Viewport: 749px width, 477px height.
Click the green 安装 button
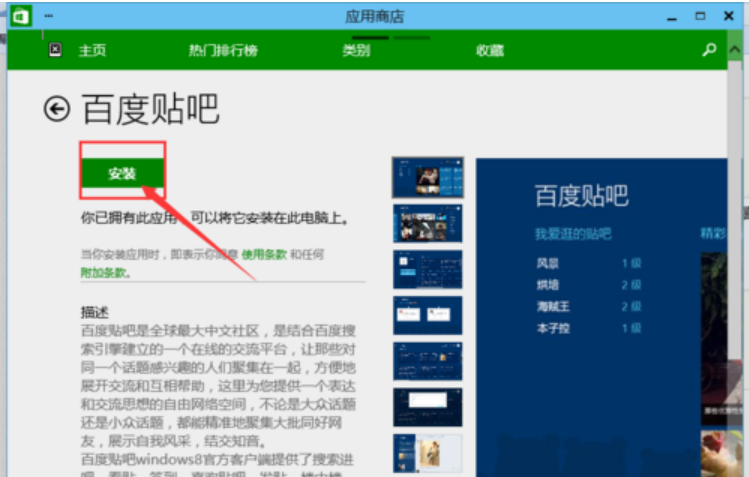point(122,173)
